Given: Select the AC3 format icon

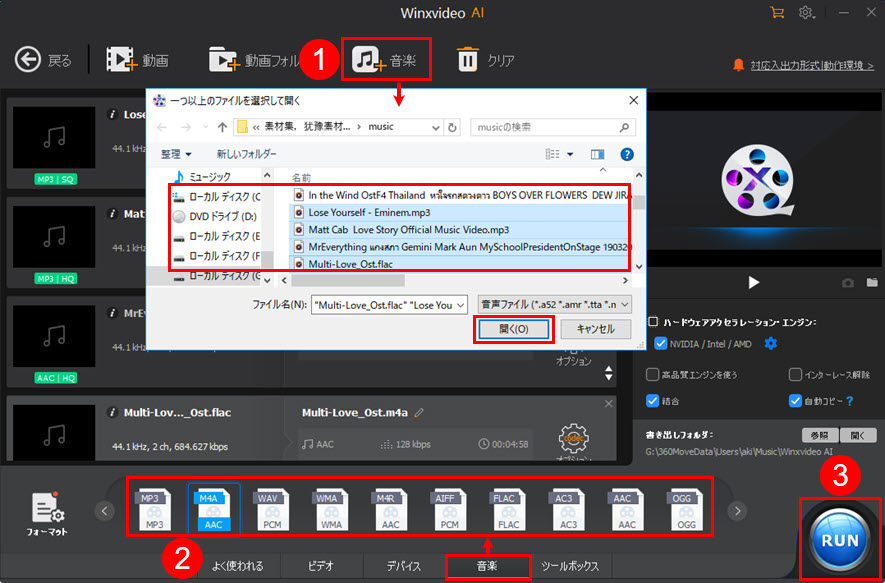Looking at the screenshot, I should (x=568, y=511).
